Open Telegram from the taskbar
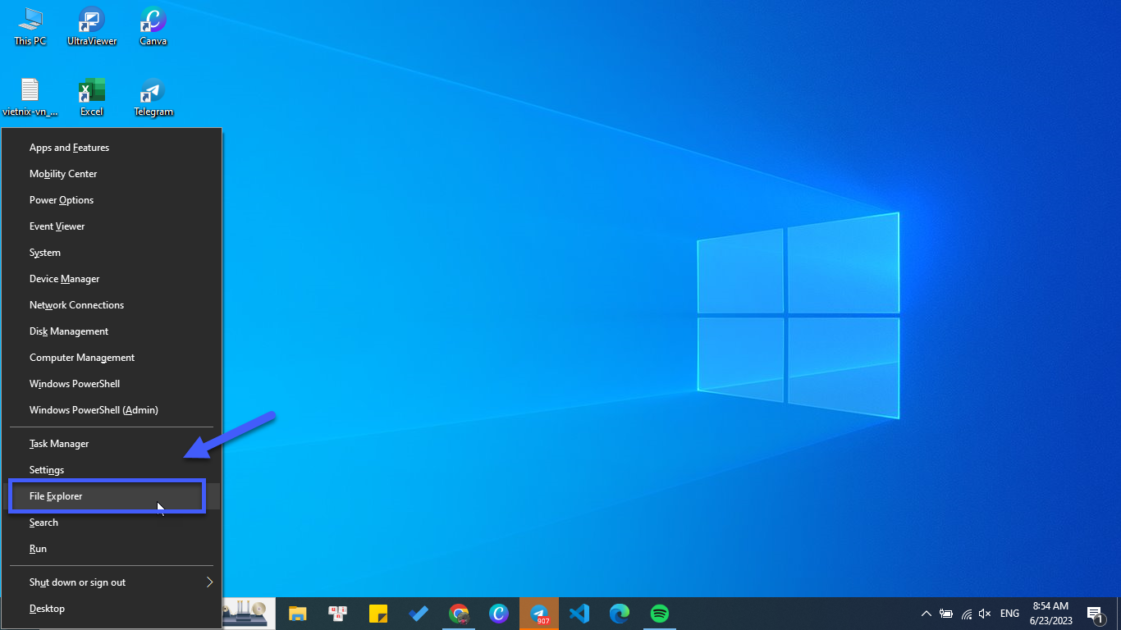Screen dimensions: 1121x630 pos(539,613)
